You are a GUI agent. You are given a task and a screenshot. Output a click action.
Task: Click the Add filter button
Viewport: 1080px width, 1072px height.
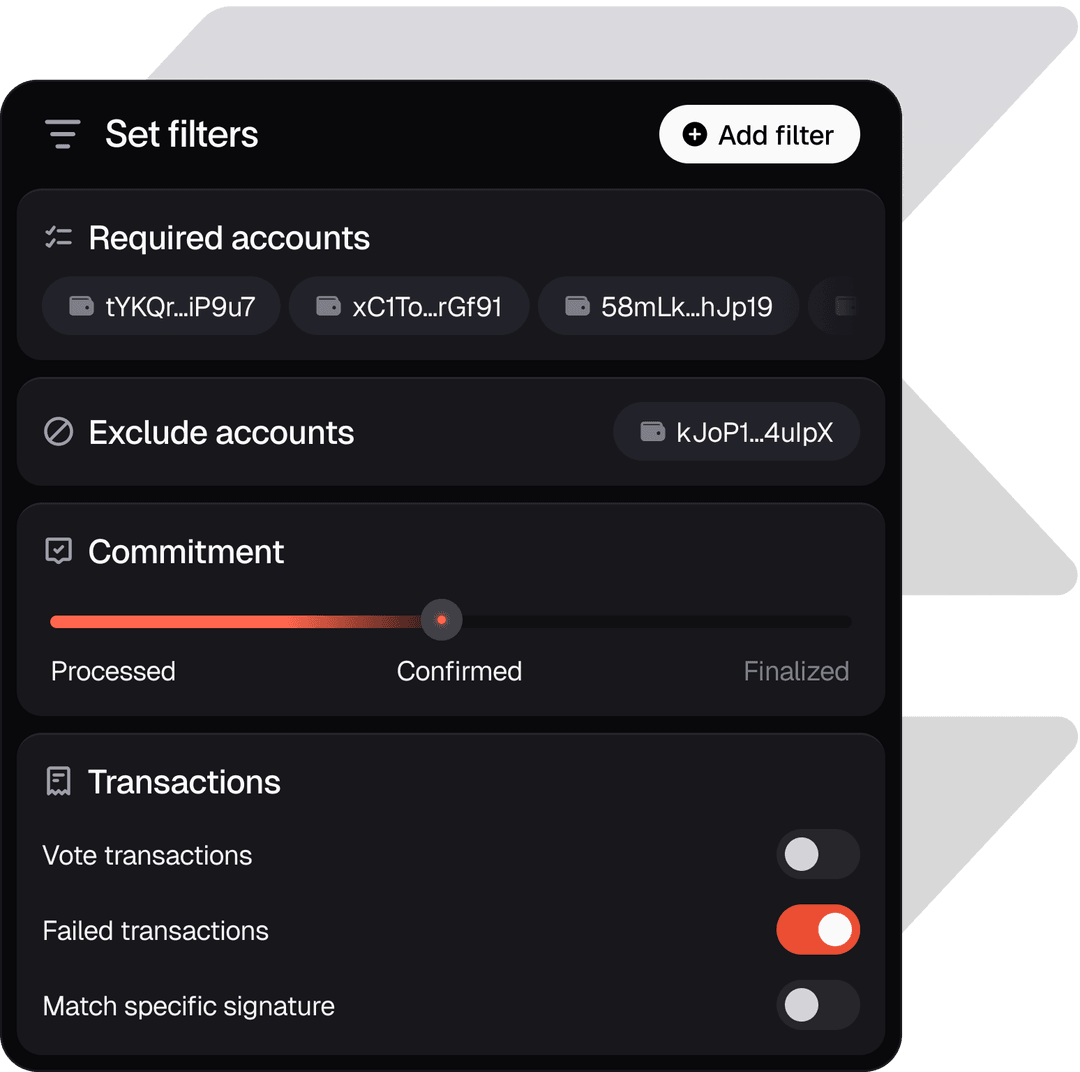pyautogui.click(x=759, y=134)
